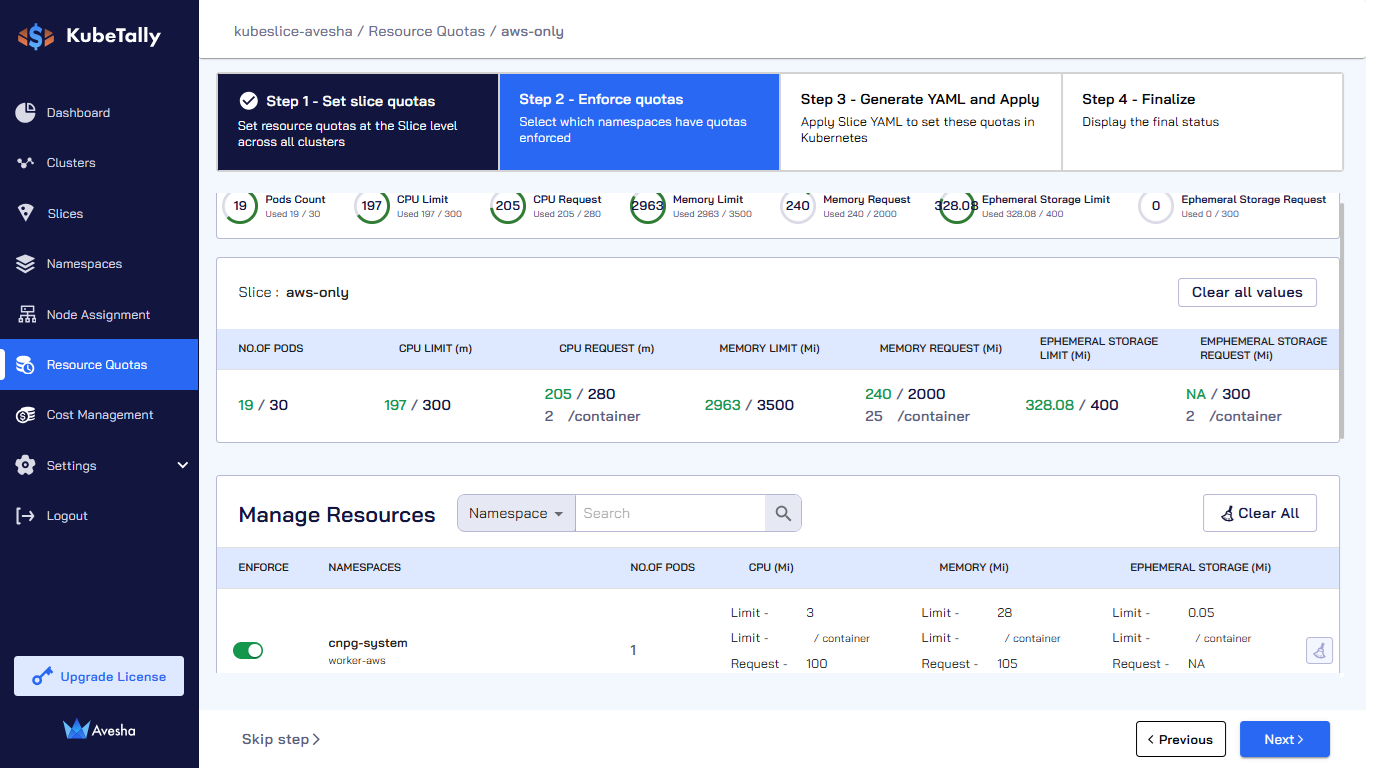Click the Node Assignment icon
Screen dimensions: 1375x782
(x=26, y=314)
